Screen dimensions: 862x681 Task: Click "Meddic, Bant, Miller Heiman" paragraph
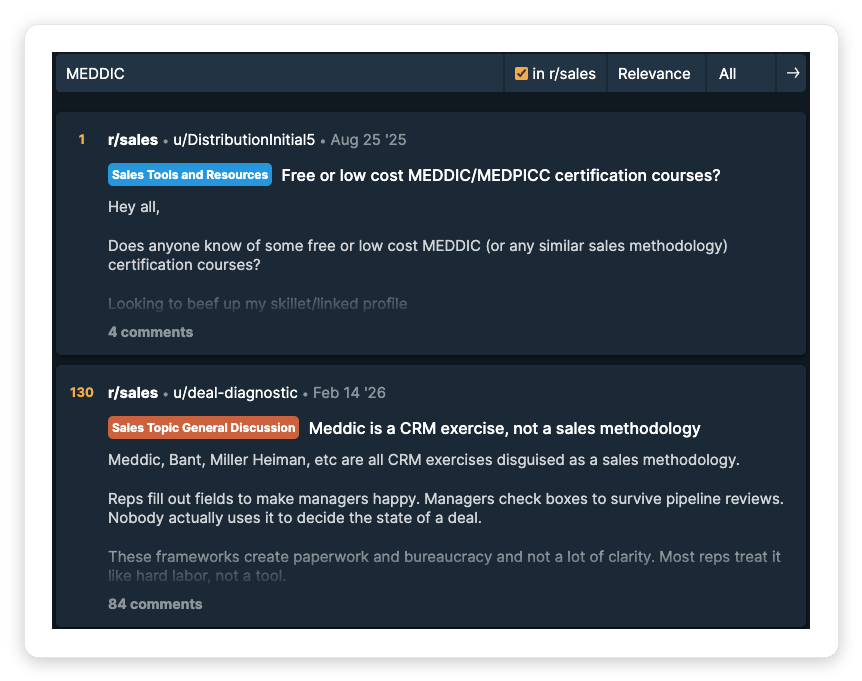coord(424,459)
